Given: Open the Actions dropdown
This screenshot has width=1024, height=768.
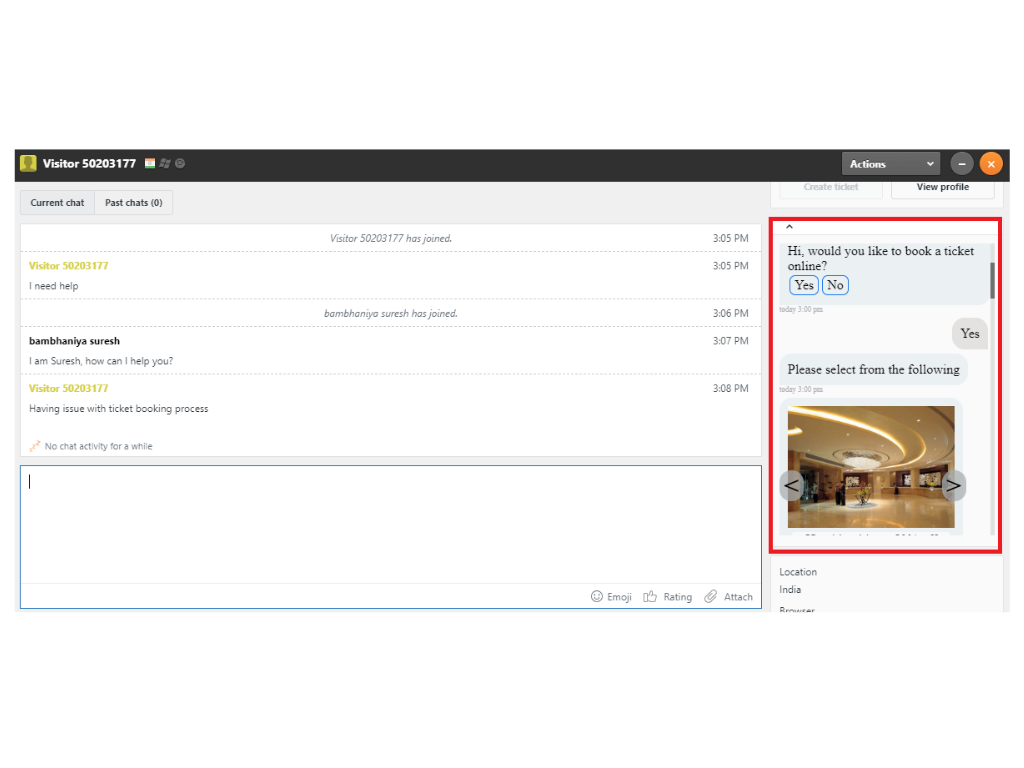Looking at the screenshot, I should tap(891, 164).
